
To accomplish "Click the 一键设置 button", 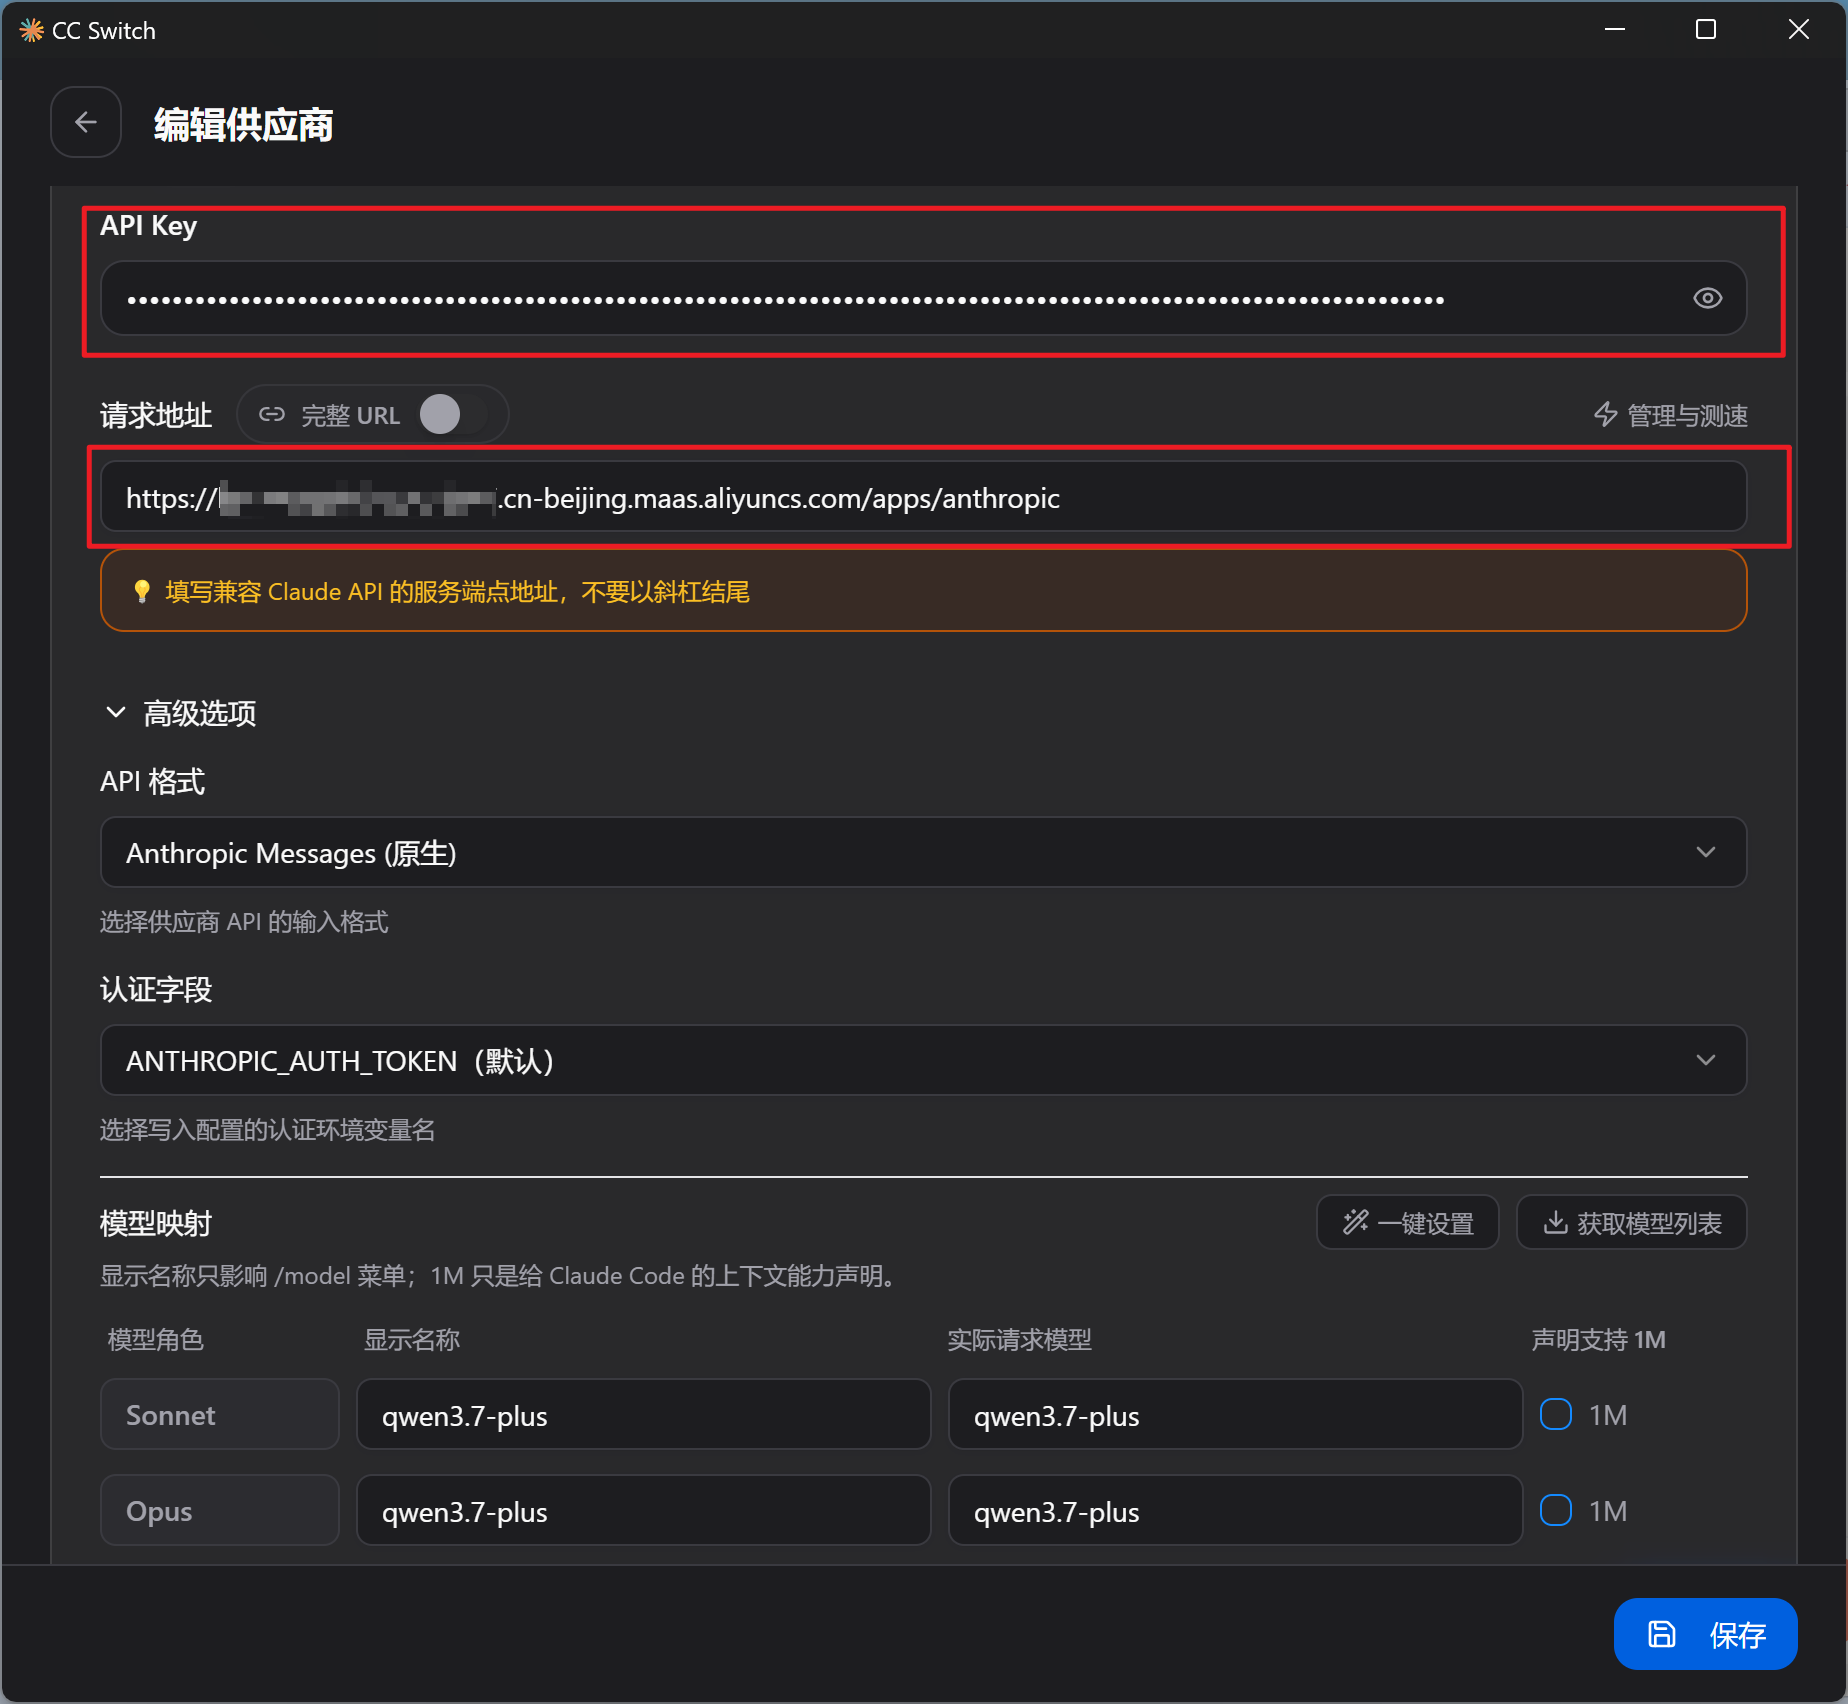I will coord(1408,1223).
